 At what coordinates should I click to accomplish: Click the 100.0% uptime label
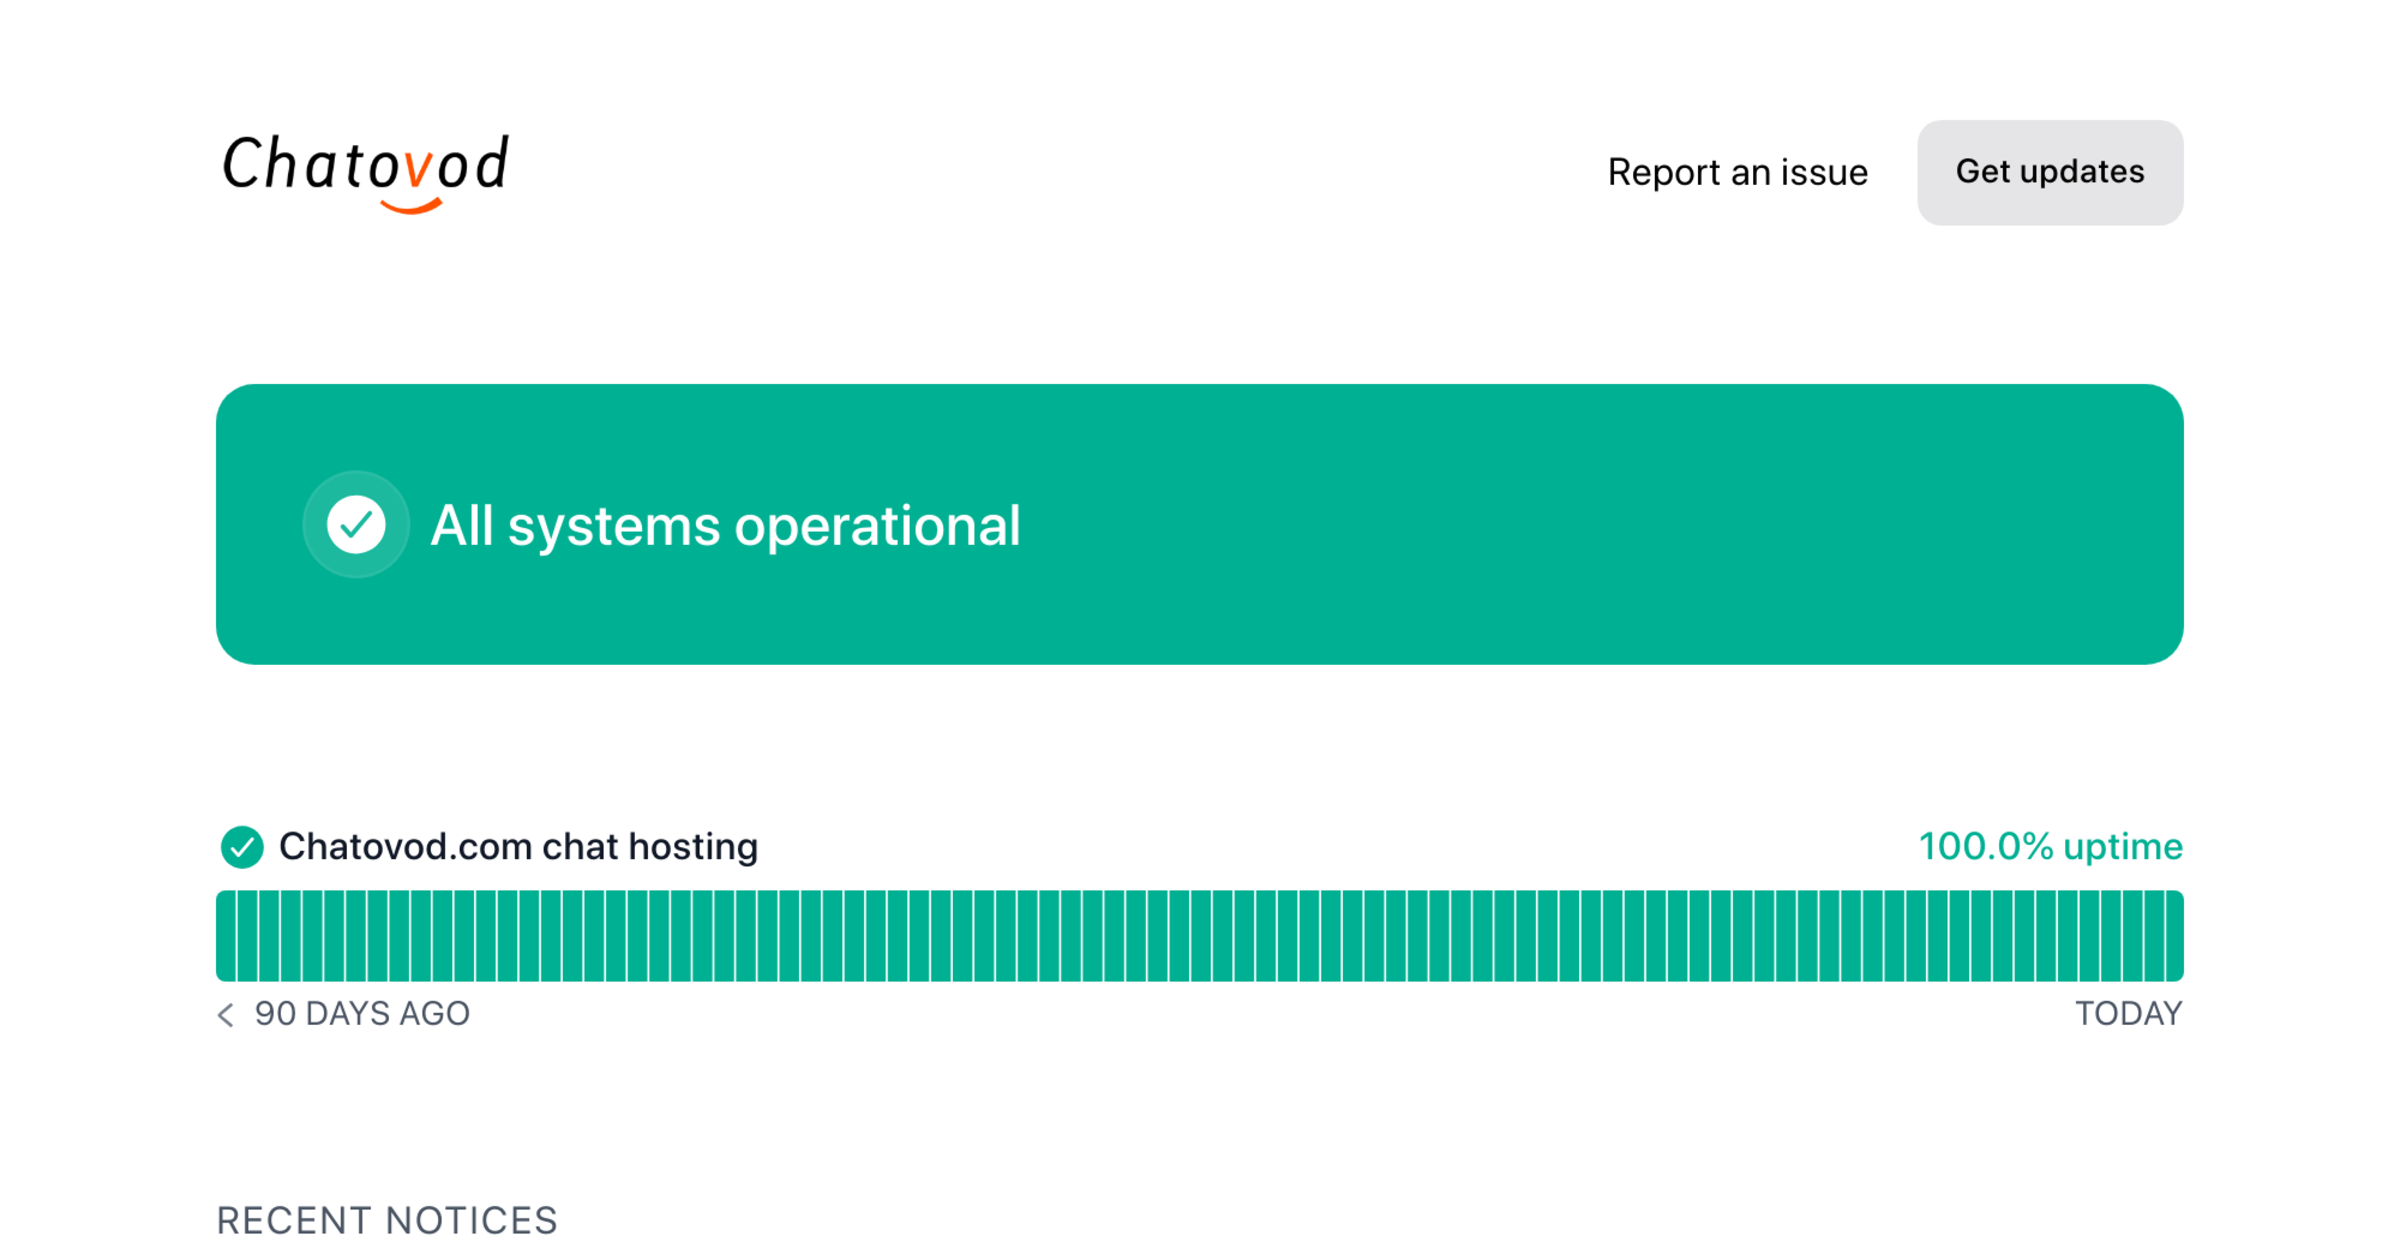pyautogui.click(x=2050, y=847)
